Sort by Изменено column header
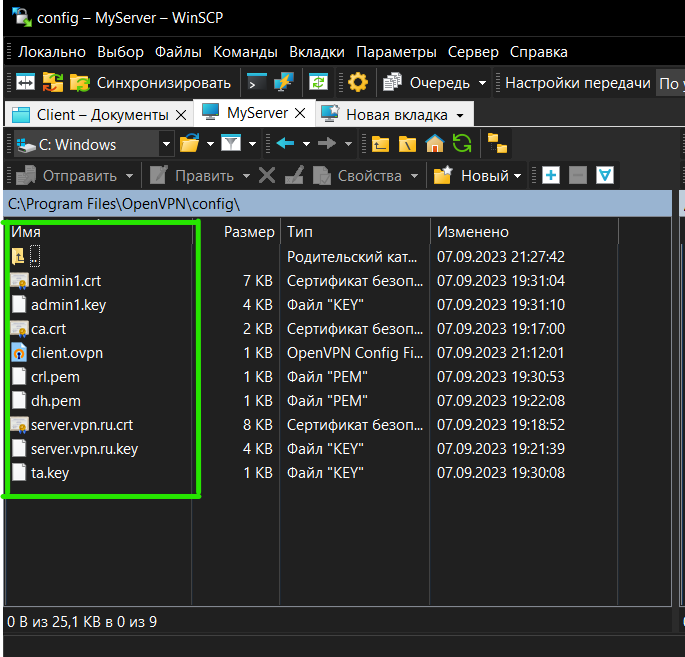Image resolution: width=685 pixels, height=657 pixels. coord(473,232)
